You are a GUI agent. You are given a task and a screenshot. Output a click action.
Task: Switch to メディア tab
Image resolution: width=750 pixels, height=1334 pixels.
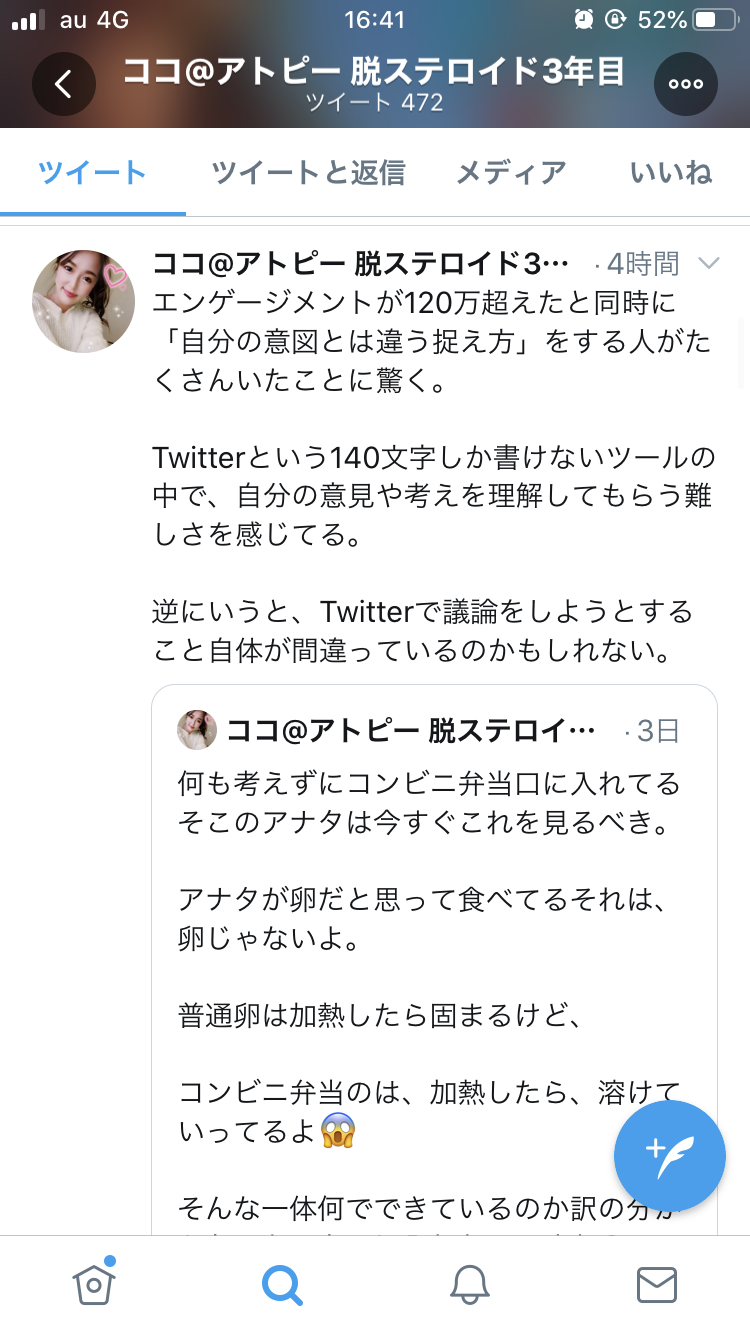click(x=511, y=173)
